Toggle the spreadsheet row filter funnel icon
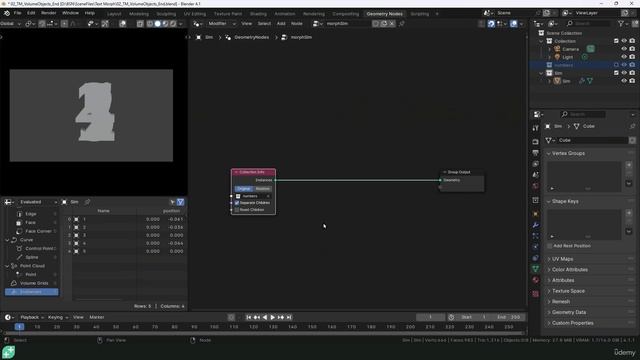The height and width of the screenshot is (360, 640). pyautogui.click(x=180, y=202)
